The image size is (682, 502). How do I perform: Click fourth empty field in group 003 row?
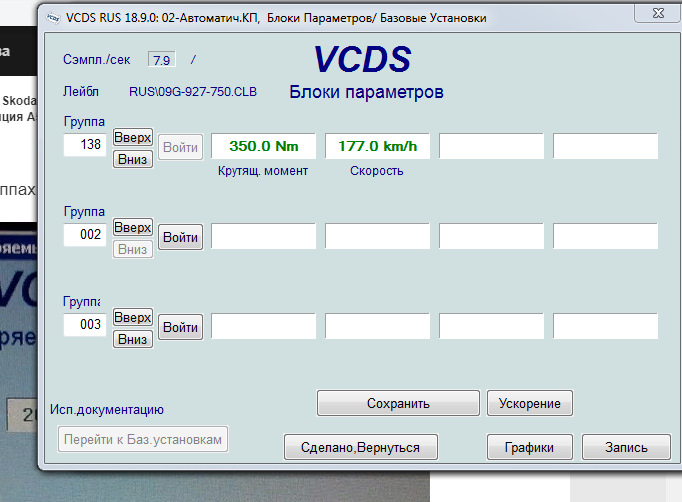click(x=605, y=326)
